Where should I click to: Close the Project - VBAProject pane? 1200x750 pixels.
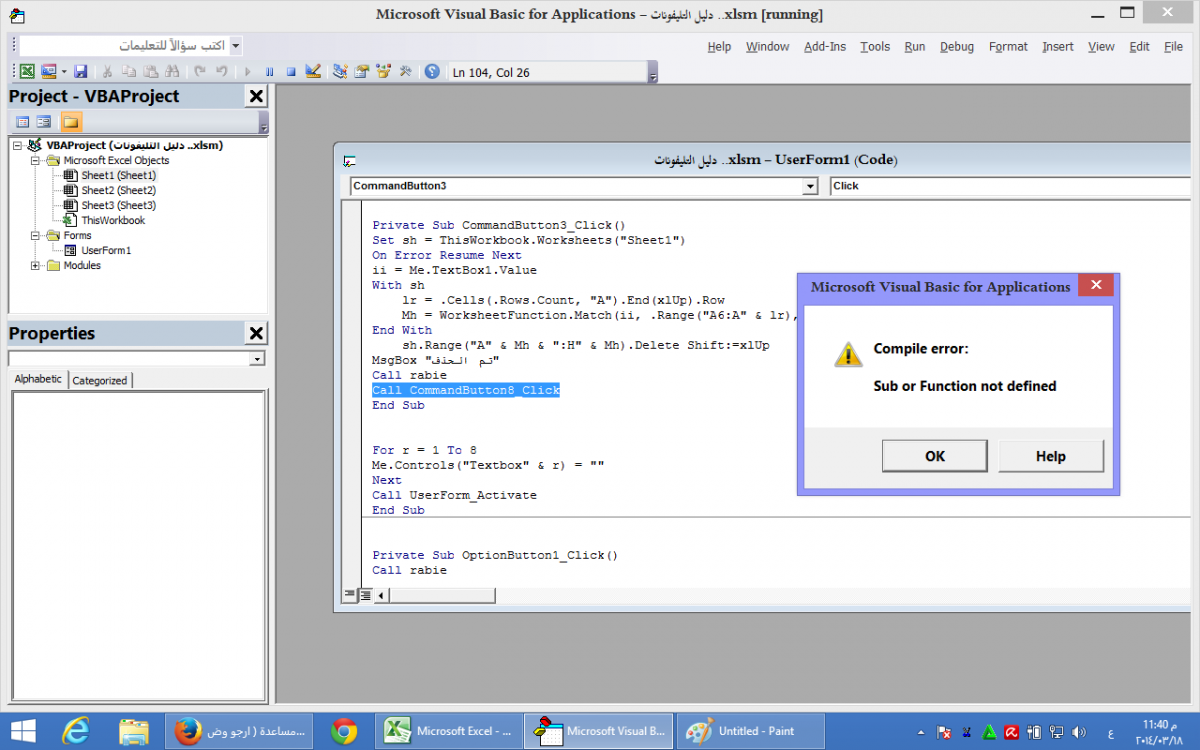(256, 96)
